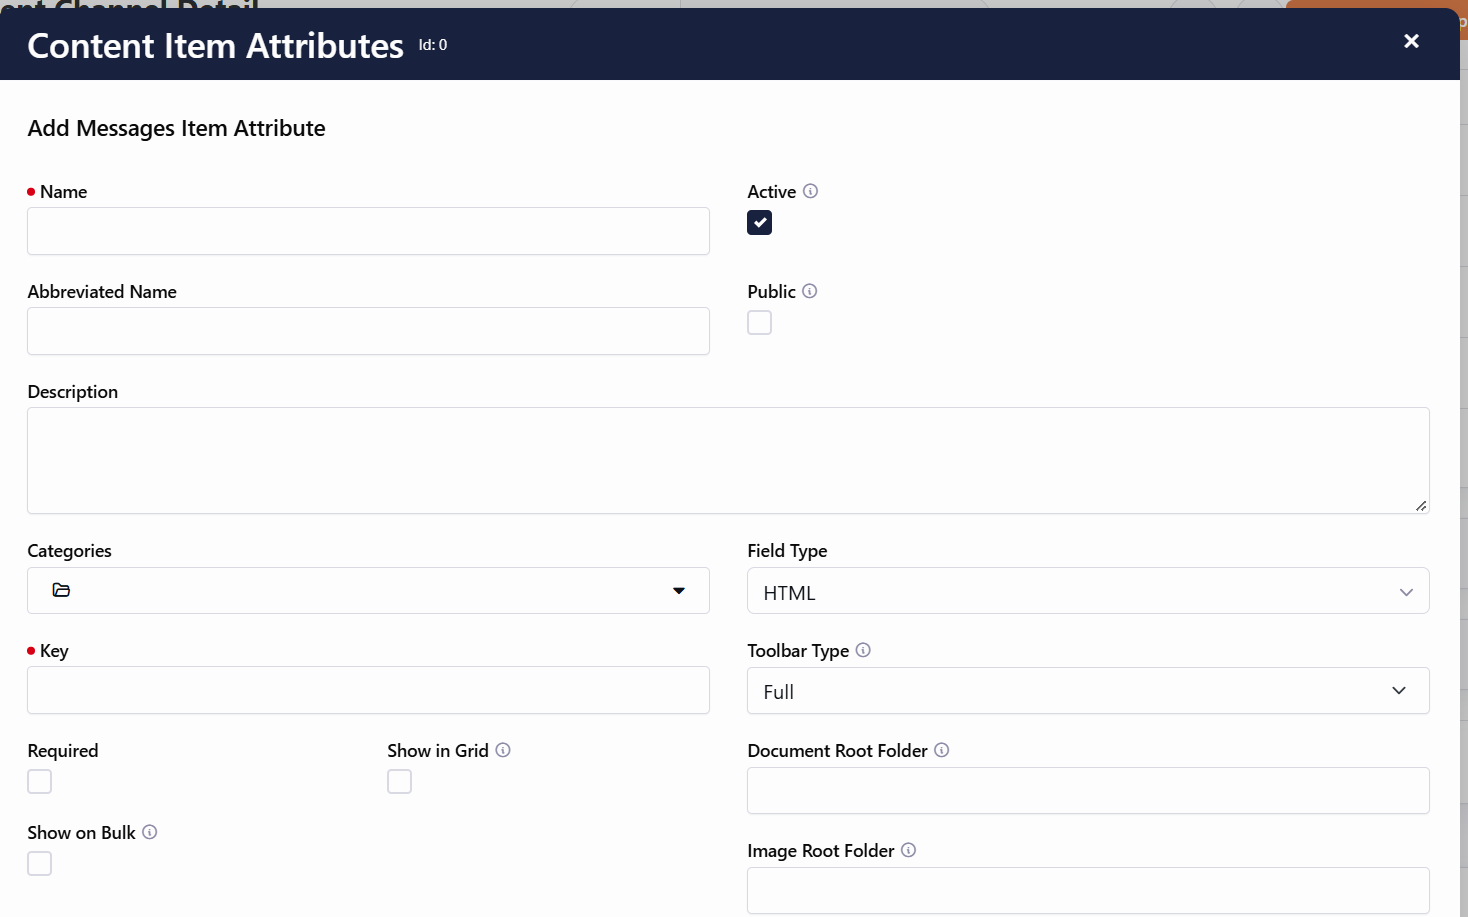Focus the Document Root Folder field
The height and width of the screenshot is (917, 1468).
(1088, 790)
